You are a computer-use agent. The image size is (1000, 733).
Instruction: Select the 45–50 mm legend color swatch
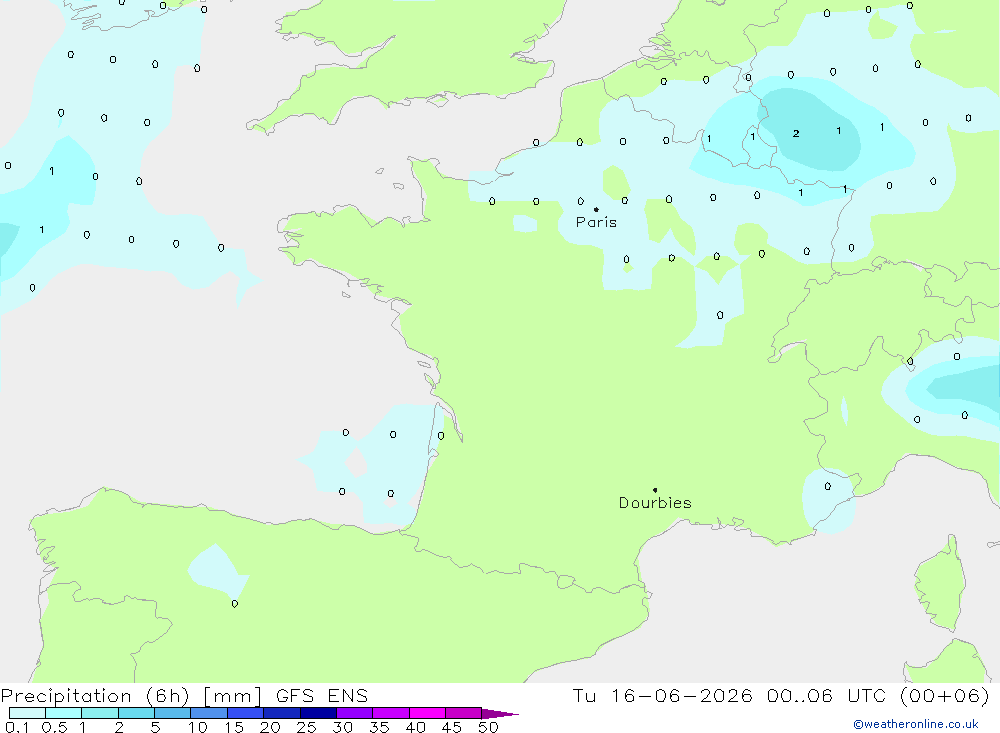tap(463, 713)
